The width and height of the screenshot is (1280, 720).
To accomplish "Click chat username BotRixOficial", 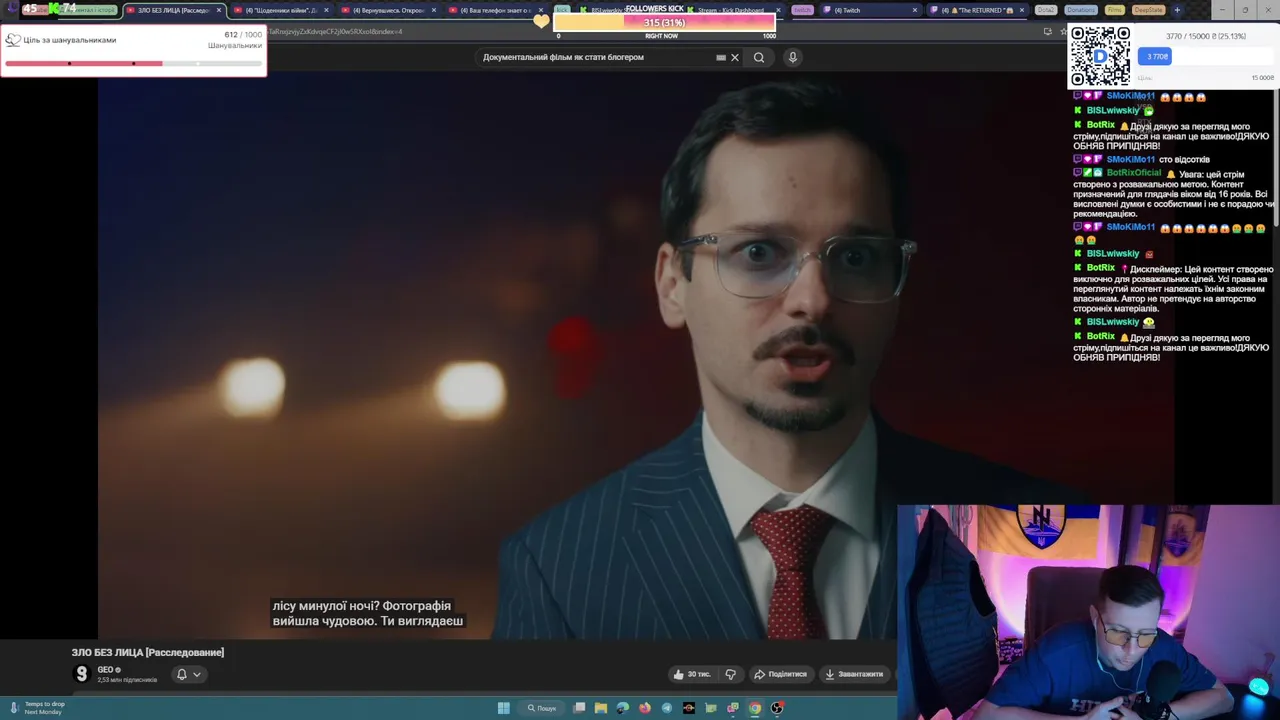I will pos(1134,173).
